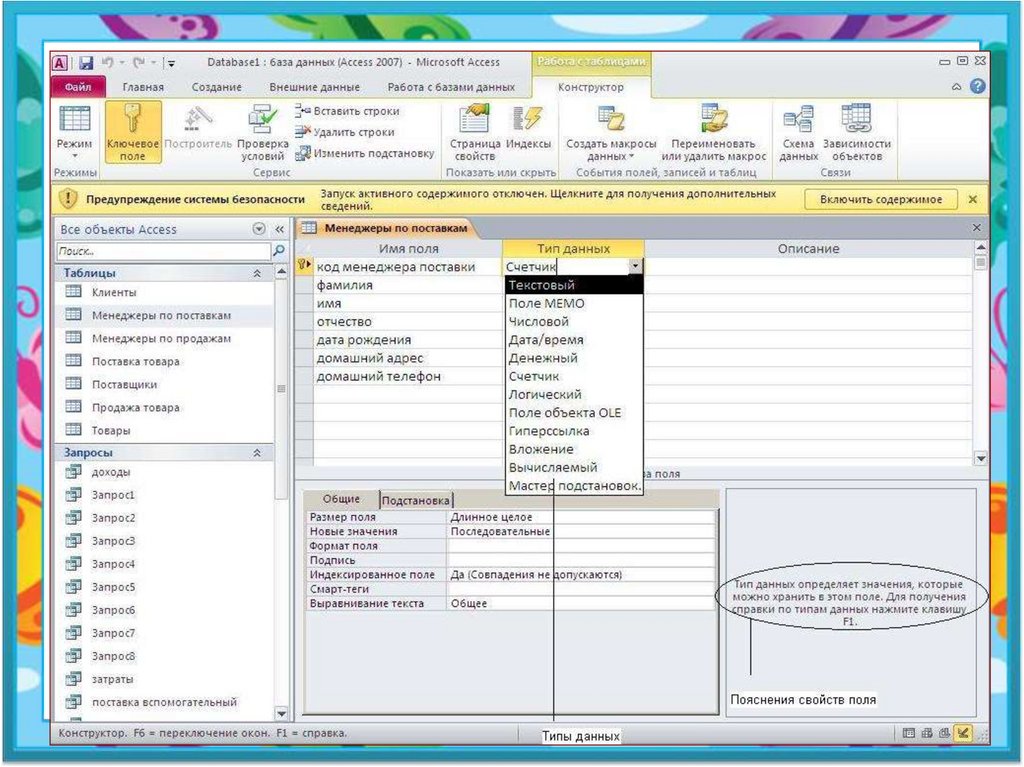
Task: Click Изменить подстановку in the ribbon
Action: pos(364,153)
